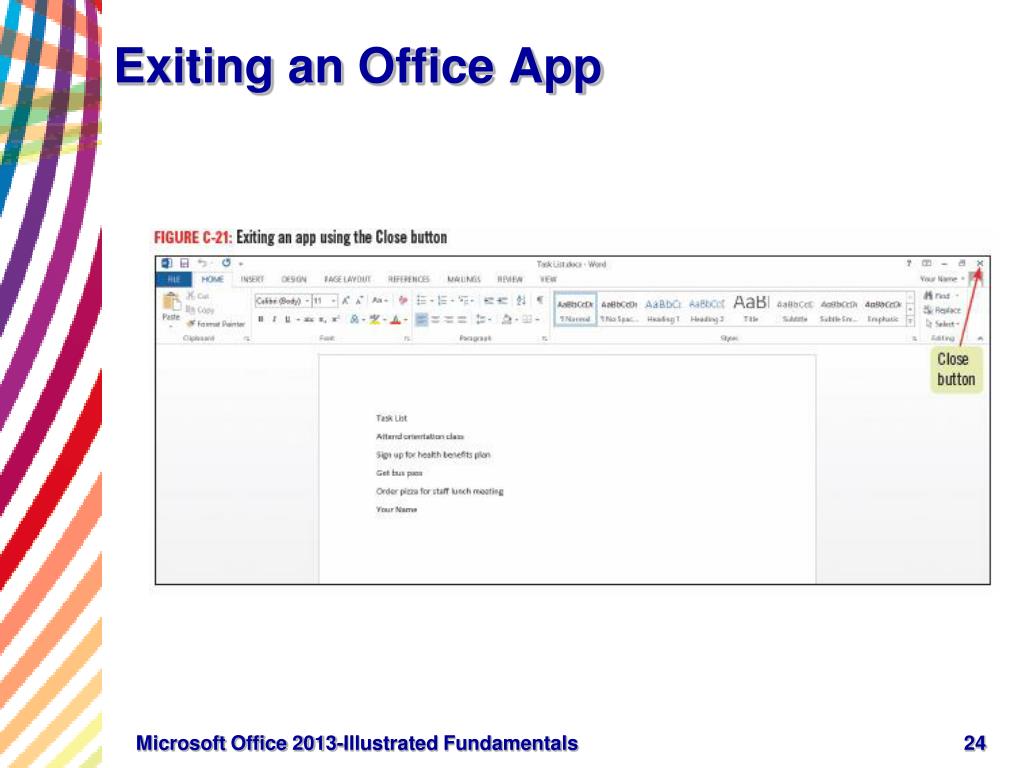
Task: Switch to the PAGE LAYOUT tab
Action: 347,279
